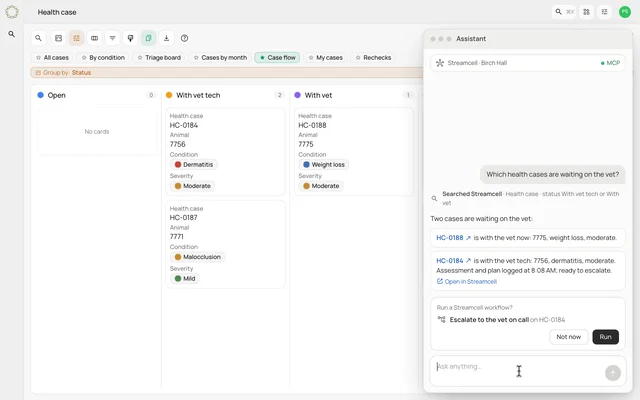640x400 pixels.
Task: Open the HC-0188 link in assistant
Action: pyautogui.click(x=450, y=238)
